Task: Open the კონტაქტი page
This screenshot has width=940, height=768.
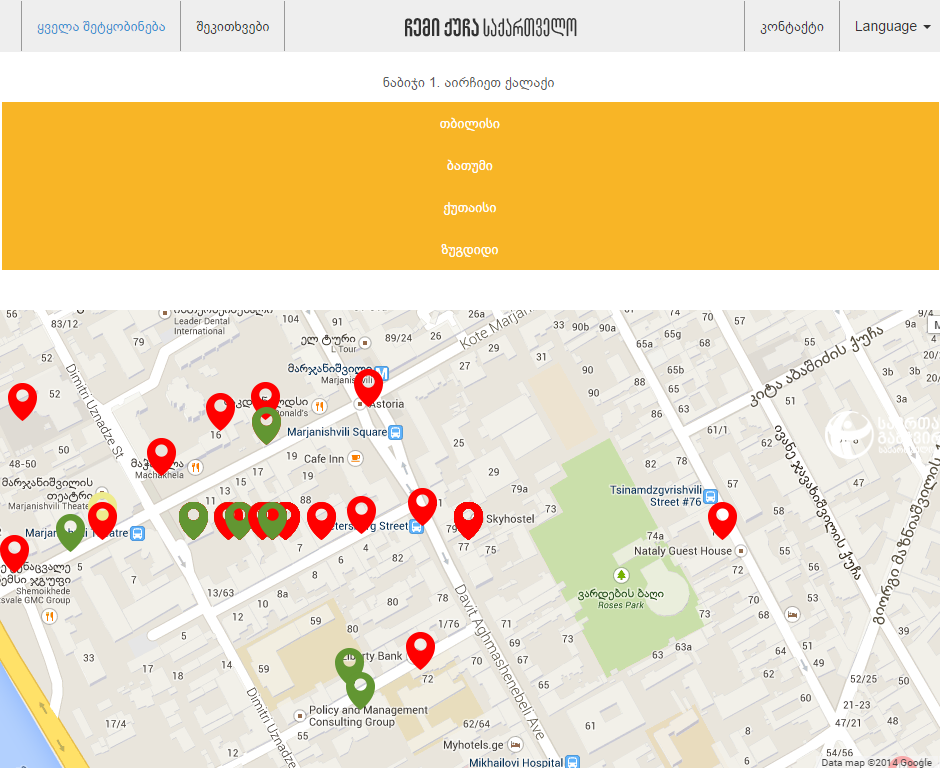Action: [791, 26]
